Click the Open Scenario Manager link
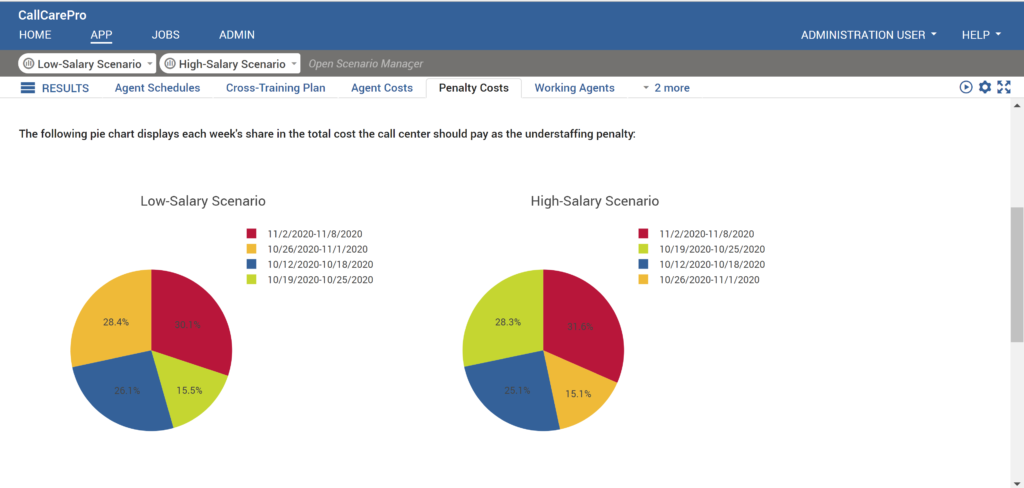 pos(365,64)
